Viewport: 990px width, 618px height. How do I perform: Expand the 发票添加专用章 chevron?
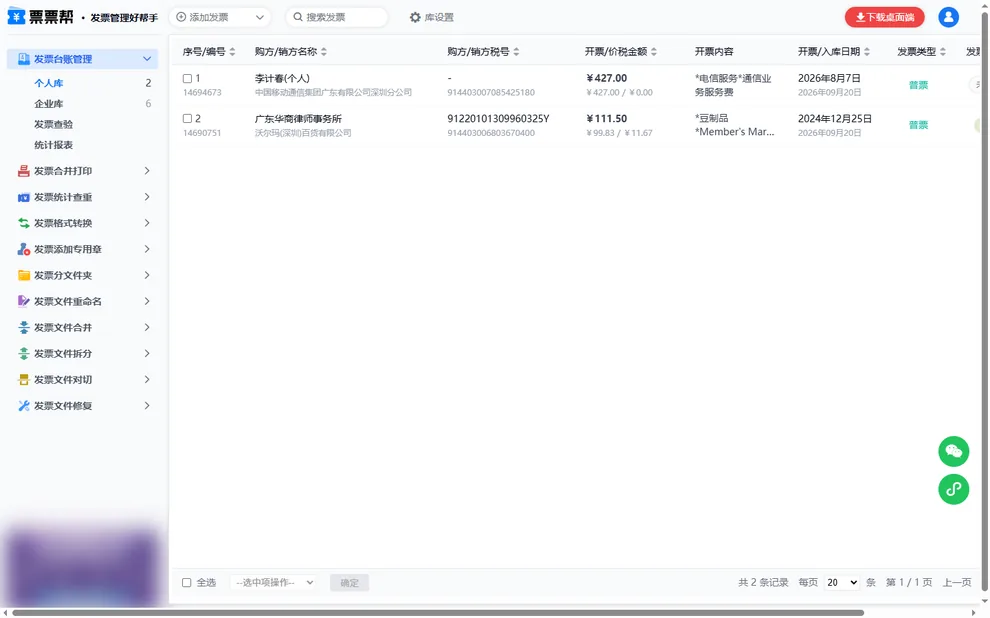point(147,249)
